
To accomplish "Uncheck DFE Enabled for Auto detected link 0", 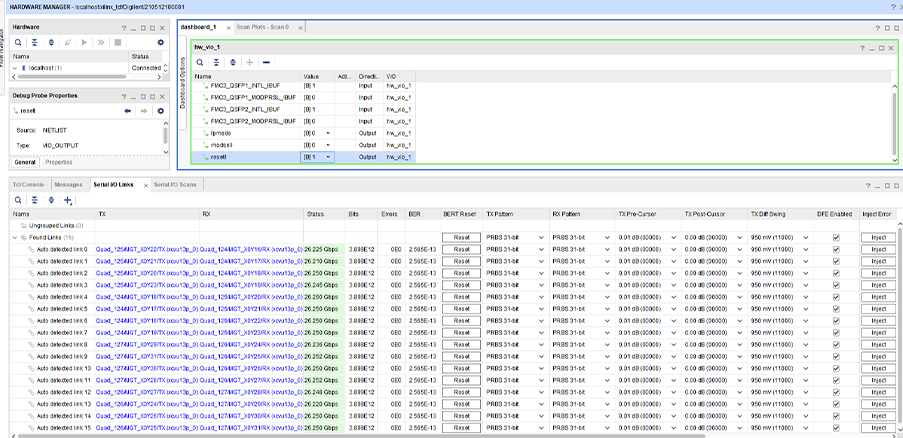I will (x=836, y=249).
